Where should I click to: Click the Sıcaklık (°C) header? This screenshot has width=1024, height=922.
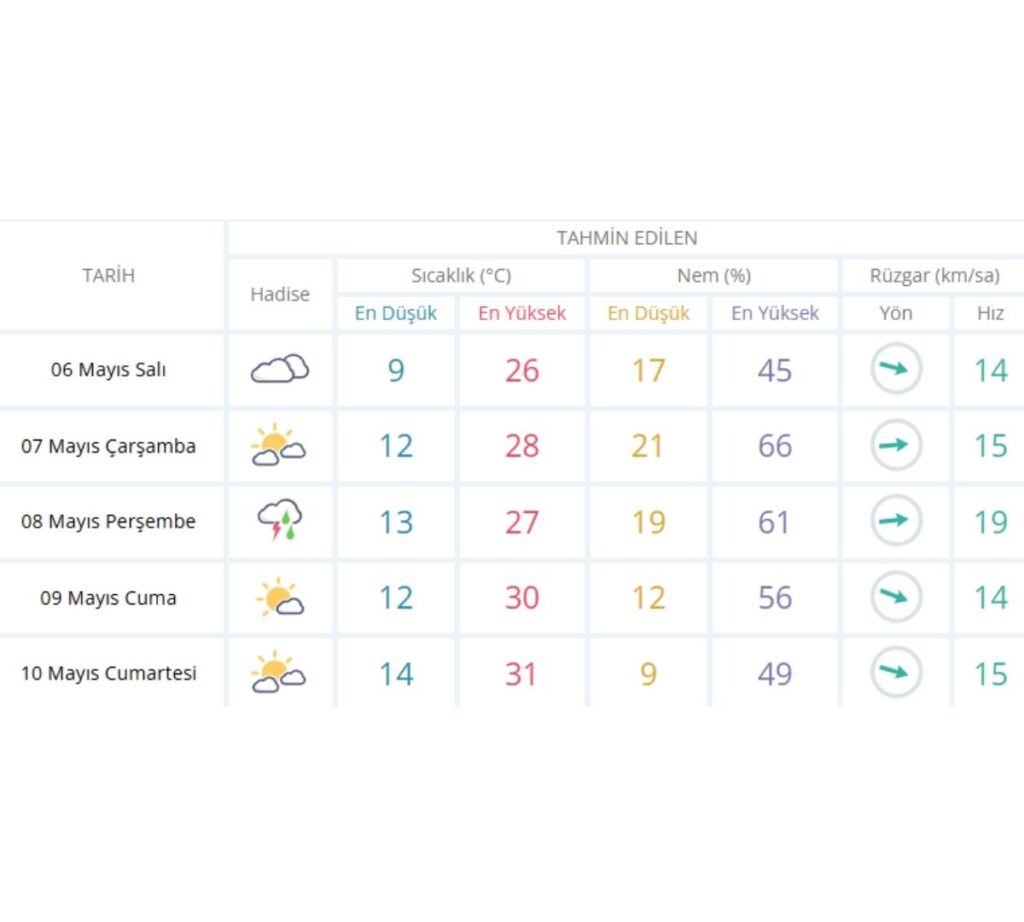pyautogui.click(x=461, y=276)
